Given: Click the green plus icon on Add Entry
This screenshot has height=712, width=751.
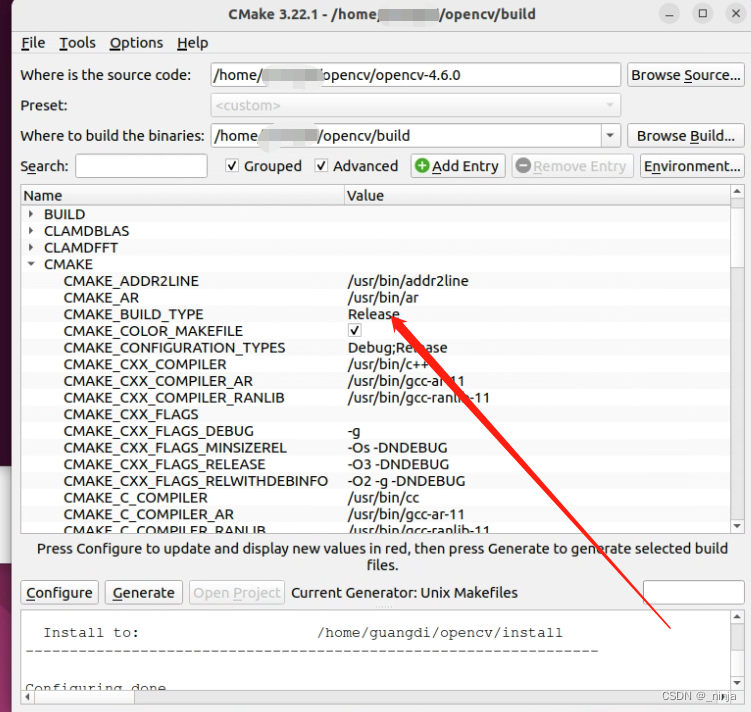Looking at the screenshot, I should pyautogui.click(x=422, y=166).
